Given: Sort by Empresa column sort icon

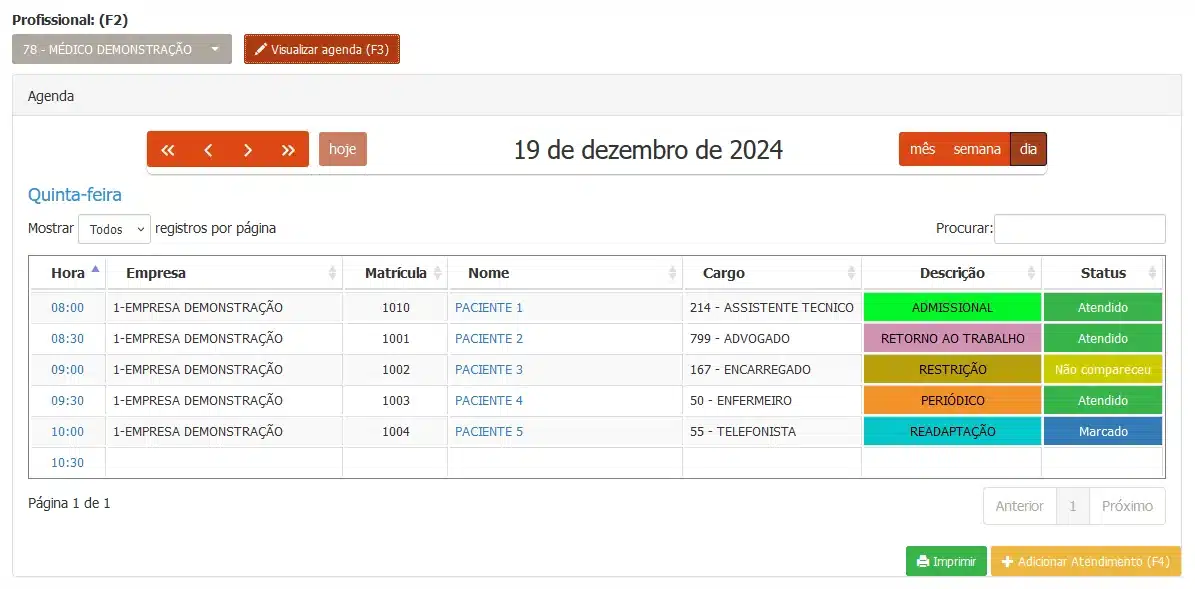Looking at the screenshot, I should point(332,273).
